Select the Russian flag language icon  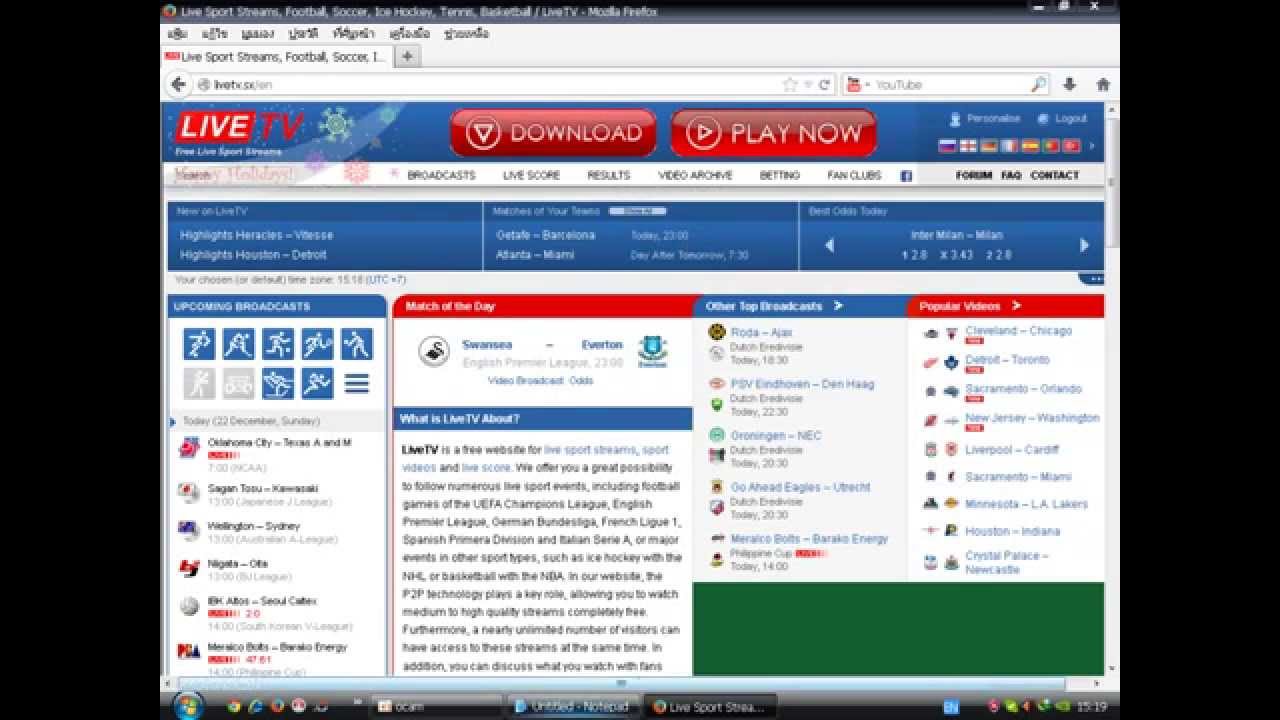coord(947,146)
